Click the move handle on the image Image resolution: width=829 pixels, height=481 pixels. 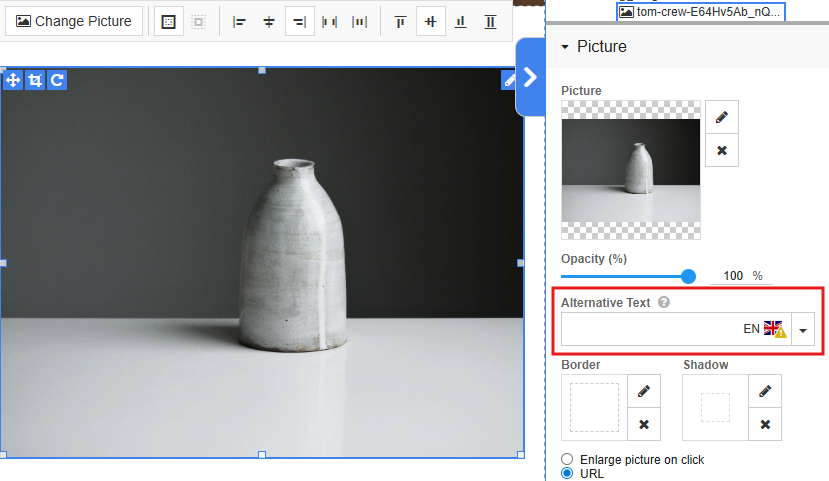13,80
